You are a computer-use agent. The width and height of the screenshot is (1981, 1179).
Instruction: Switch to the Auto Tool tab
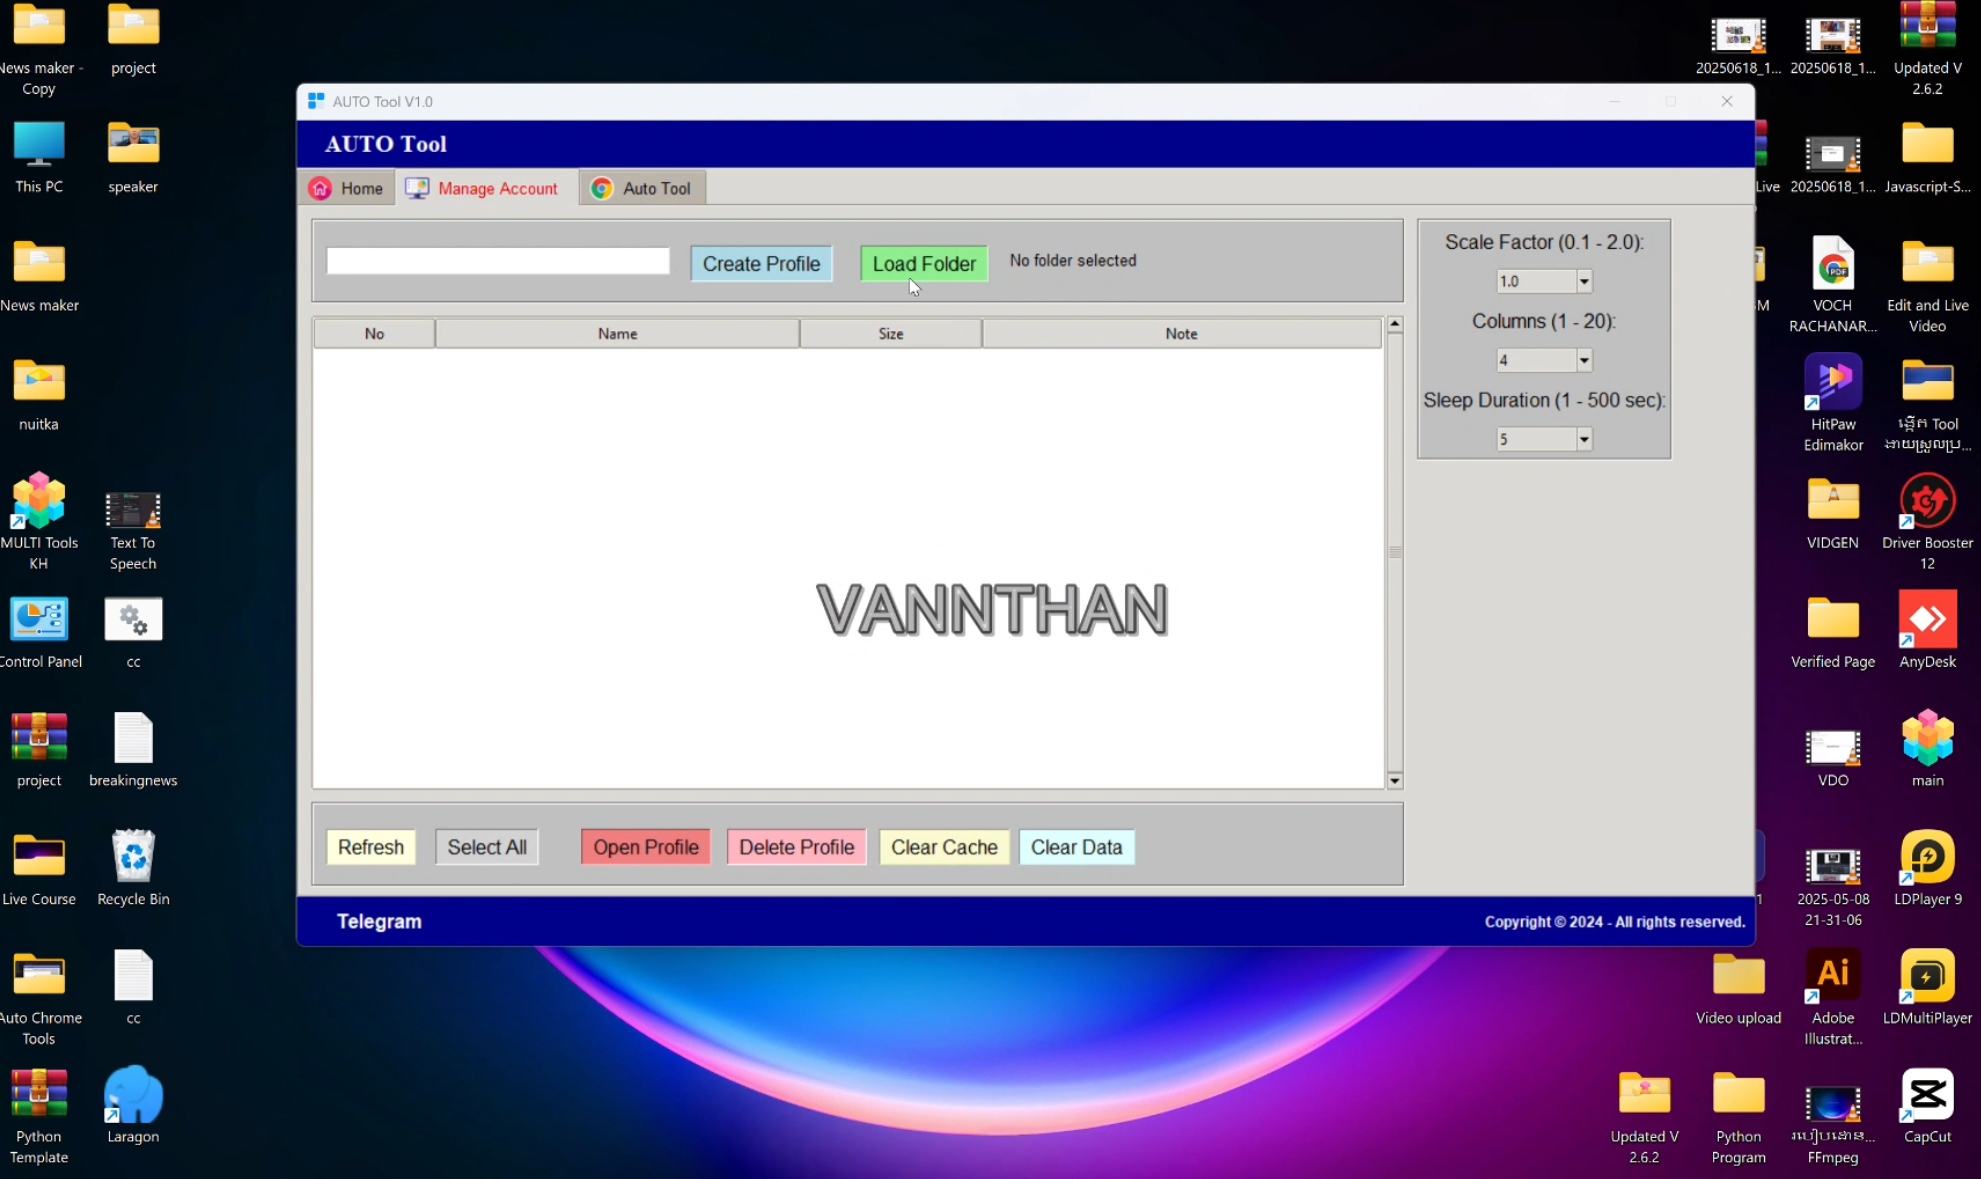pos(642,189)
